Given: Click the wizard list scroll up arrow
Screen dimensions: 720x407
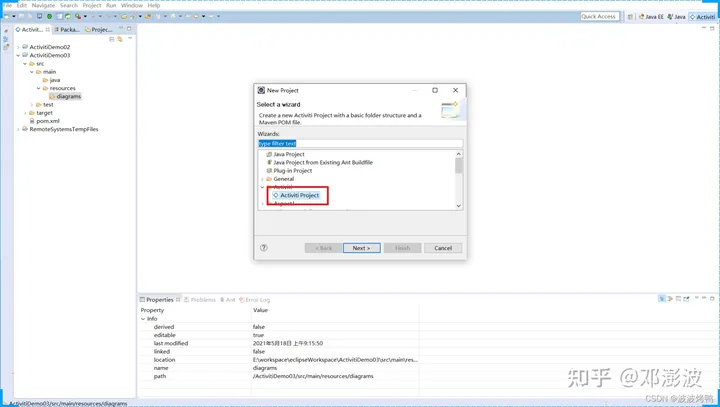Looking at the screenshot, I should pyautogui.click(x=458, y=154).
